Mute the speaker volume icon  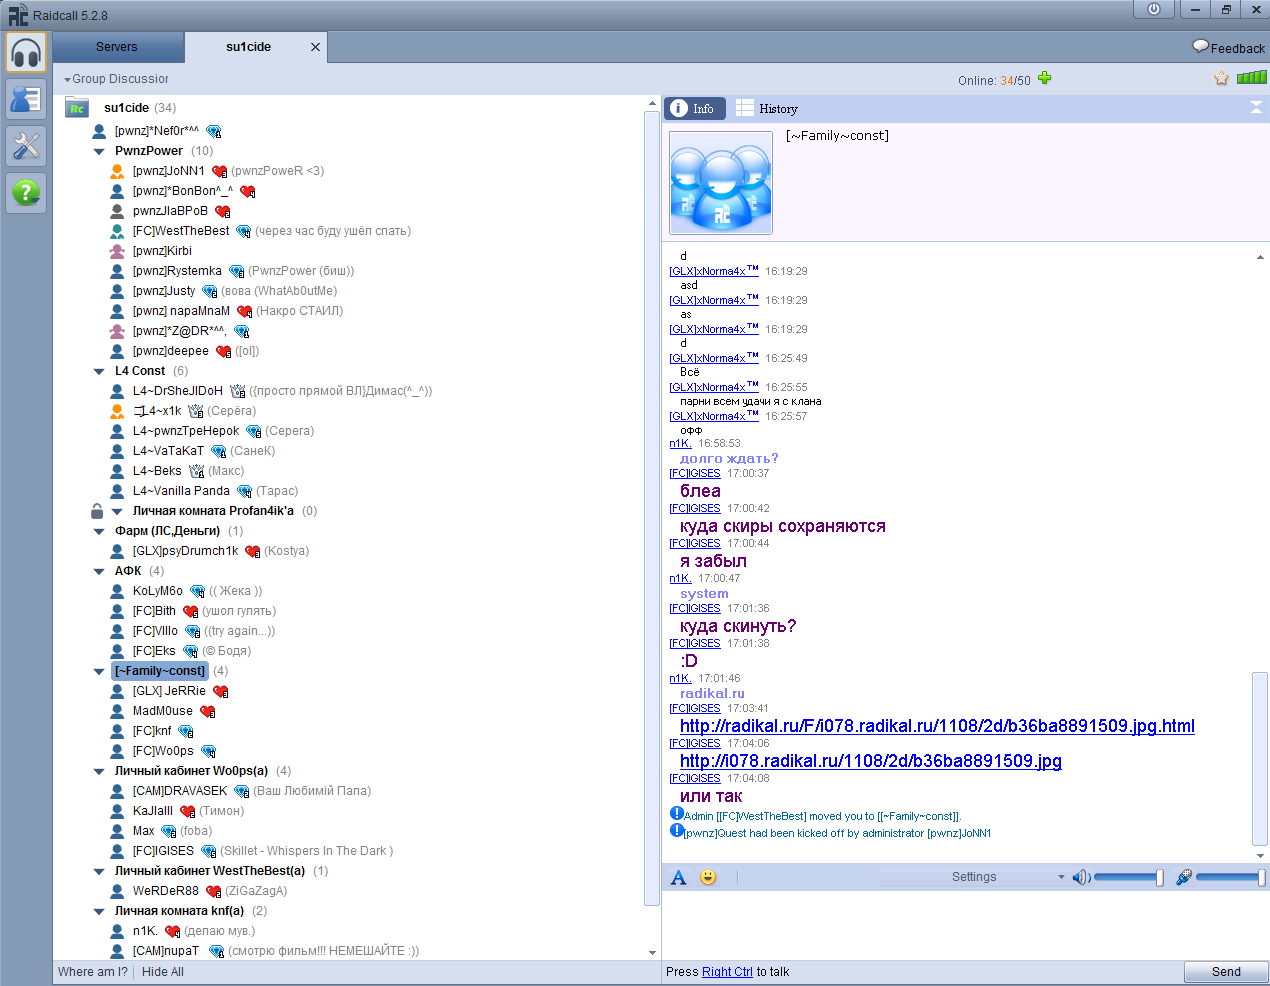coord(1081,877)
